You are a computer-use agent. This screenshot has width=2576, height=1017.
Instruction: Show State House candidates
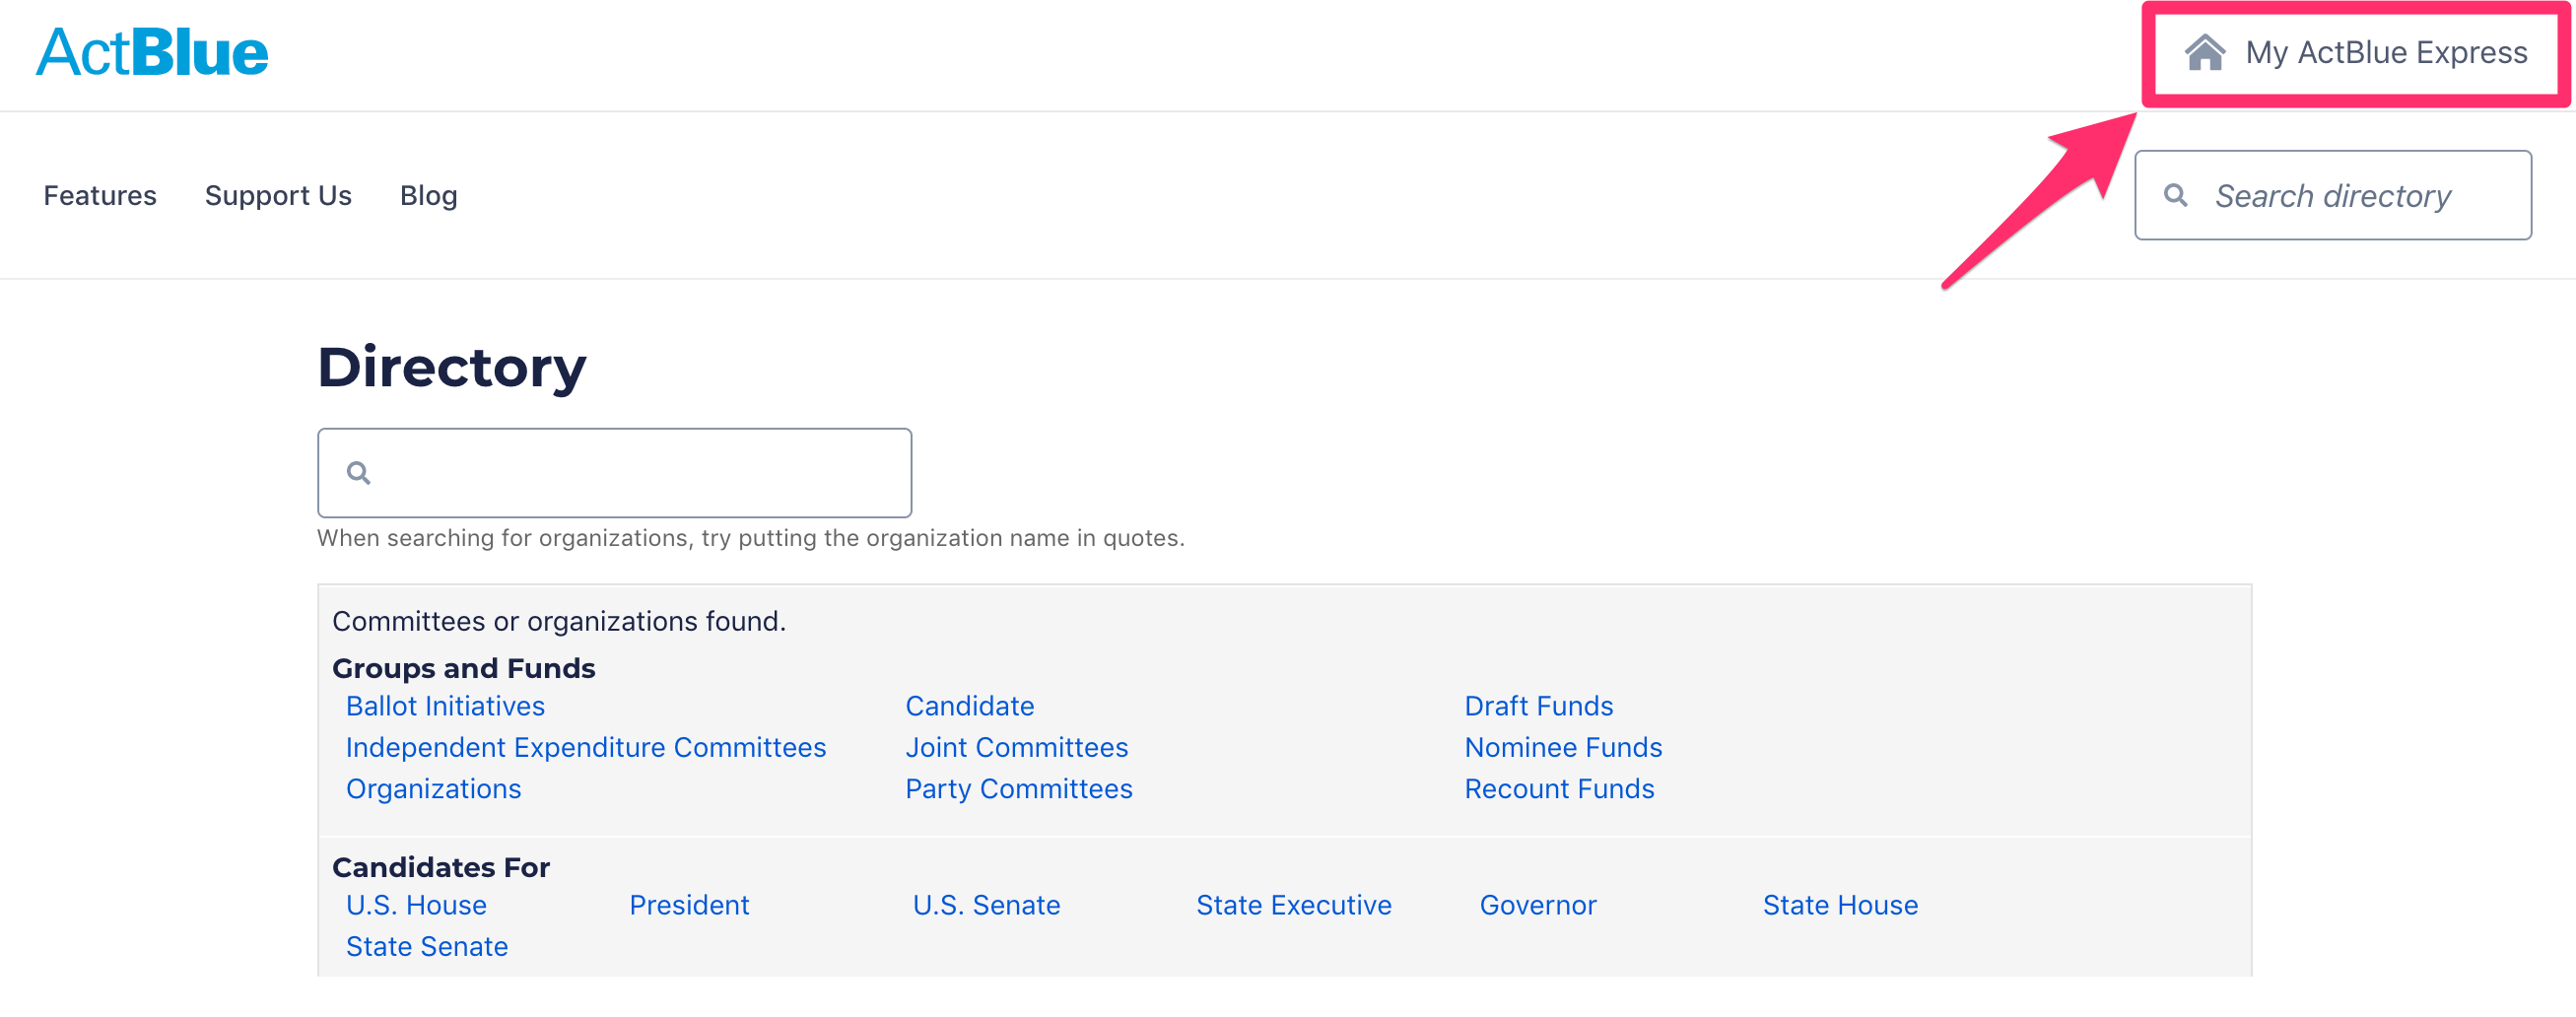pos(1839,905)
